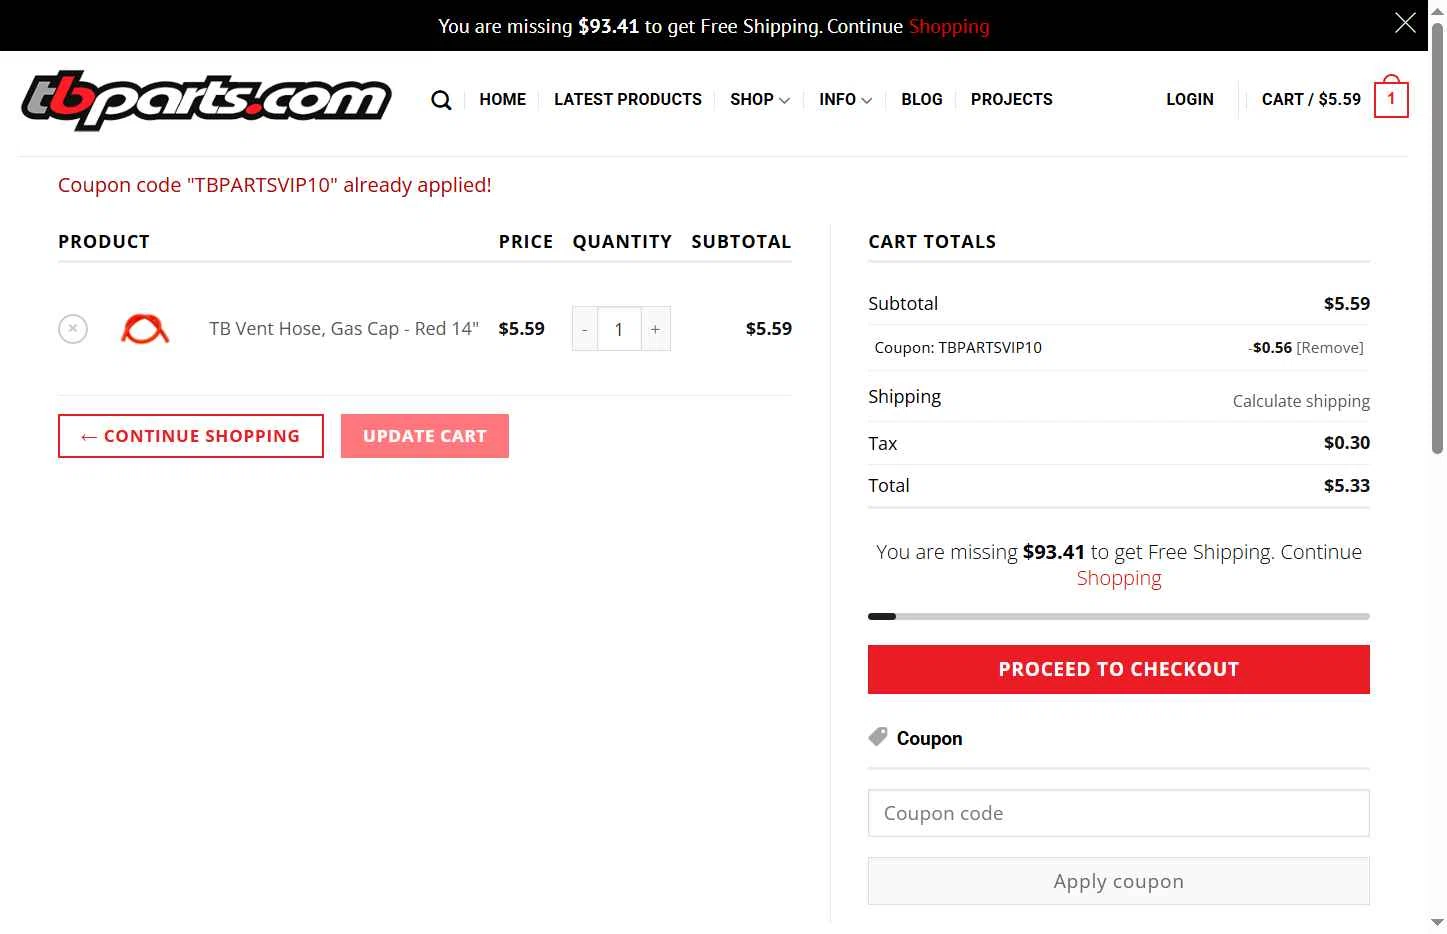This screenshot has height=934, width=1447.
Task: Click the scrollbar down arrow
Action: (x=1437, y=922)
